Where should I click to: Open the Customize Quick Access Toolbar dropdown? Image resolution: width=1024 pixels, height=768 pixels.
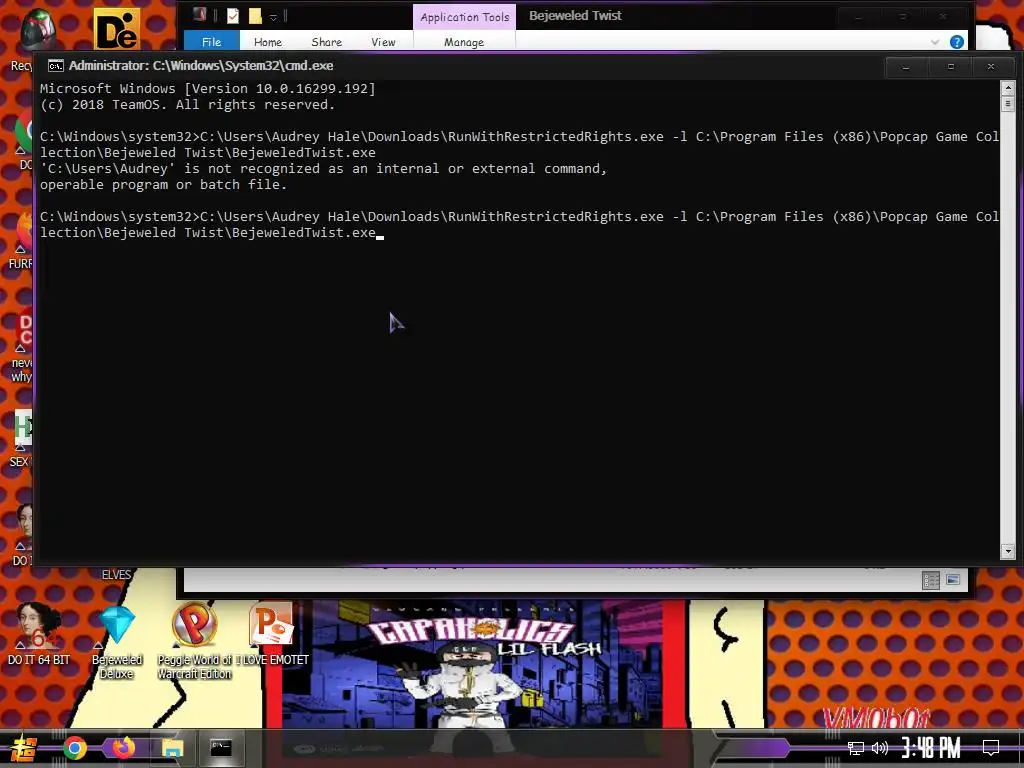coord(274,17)
